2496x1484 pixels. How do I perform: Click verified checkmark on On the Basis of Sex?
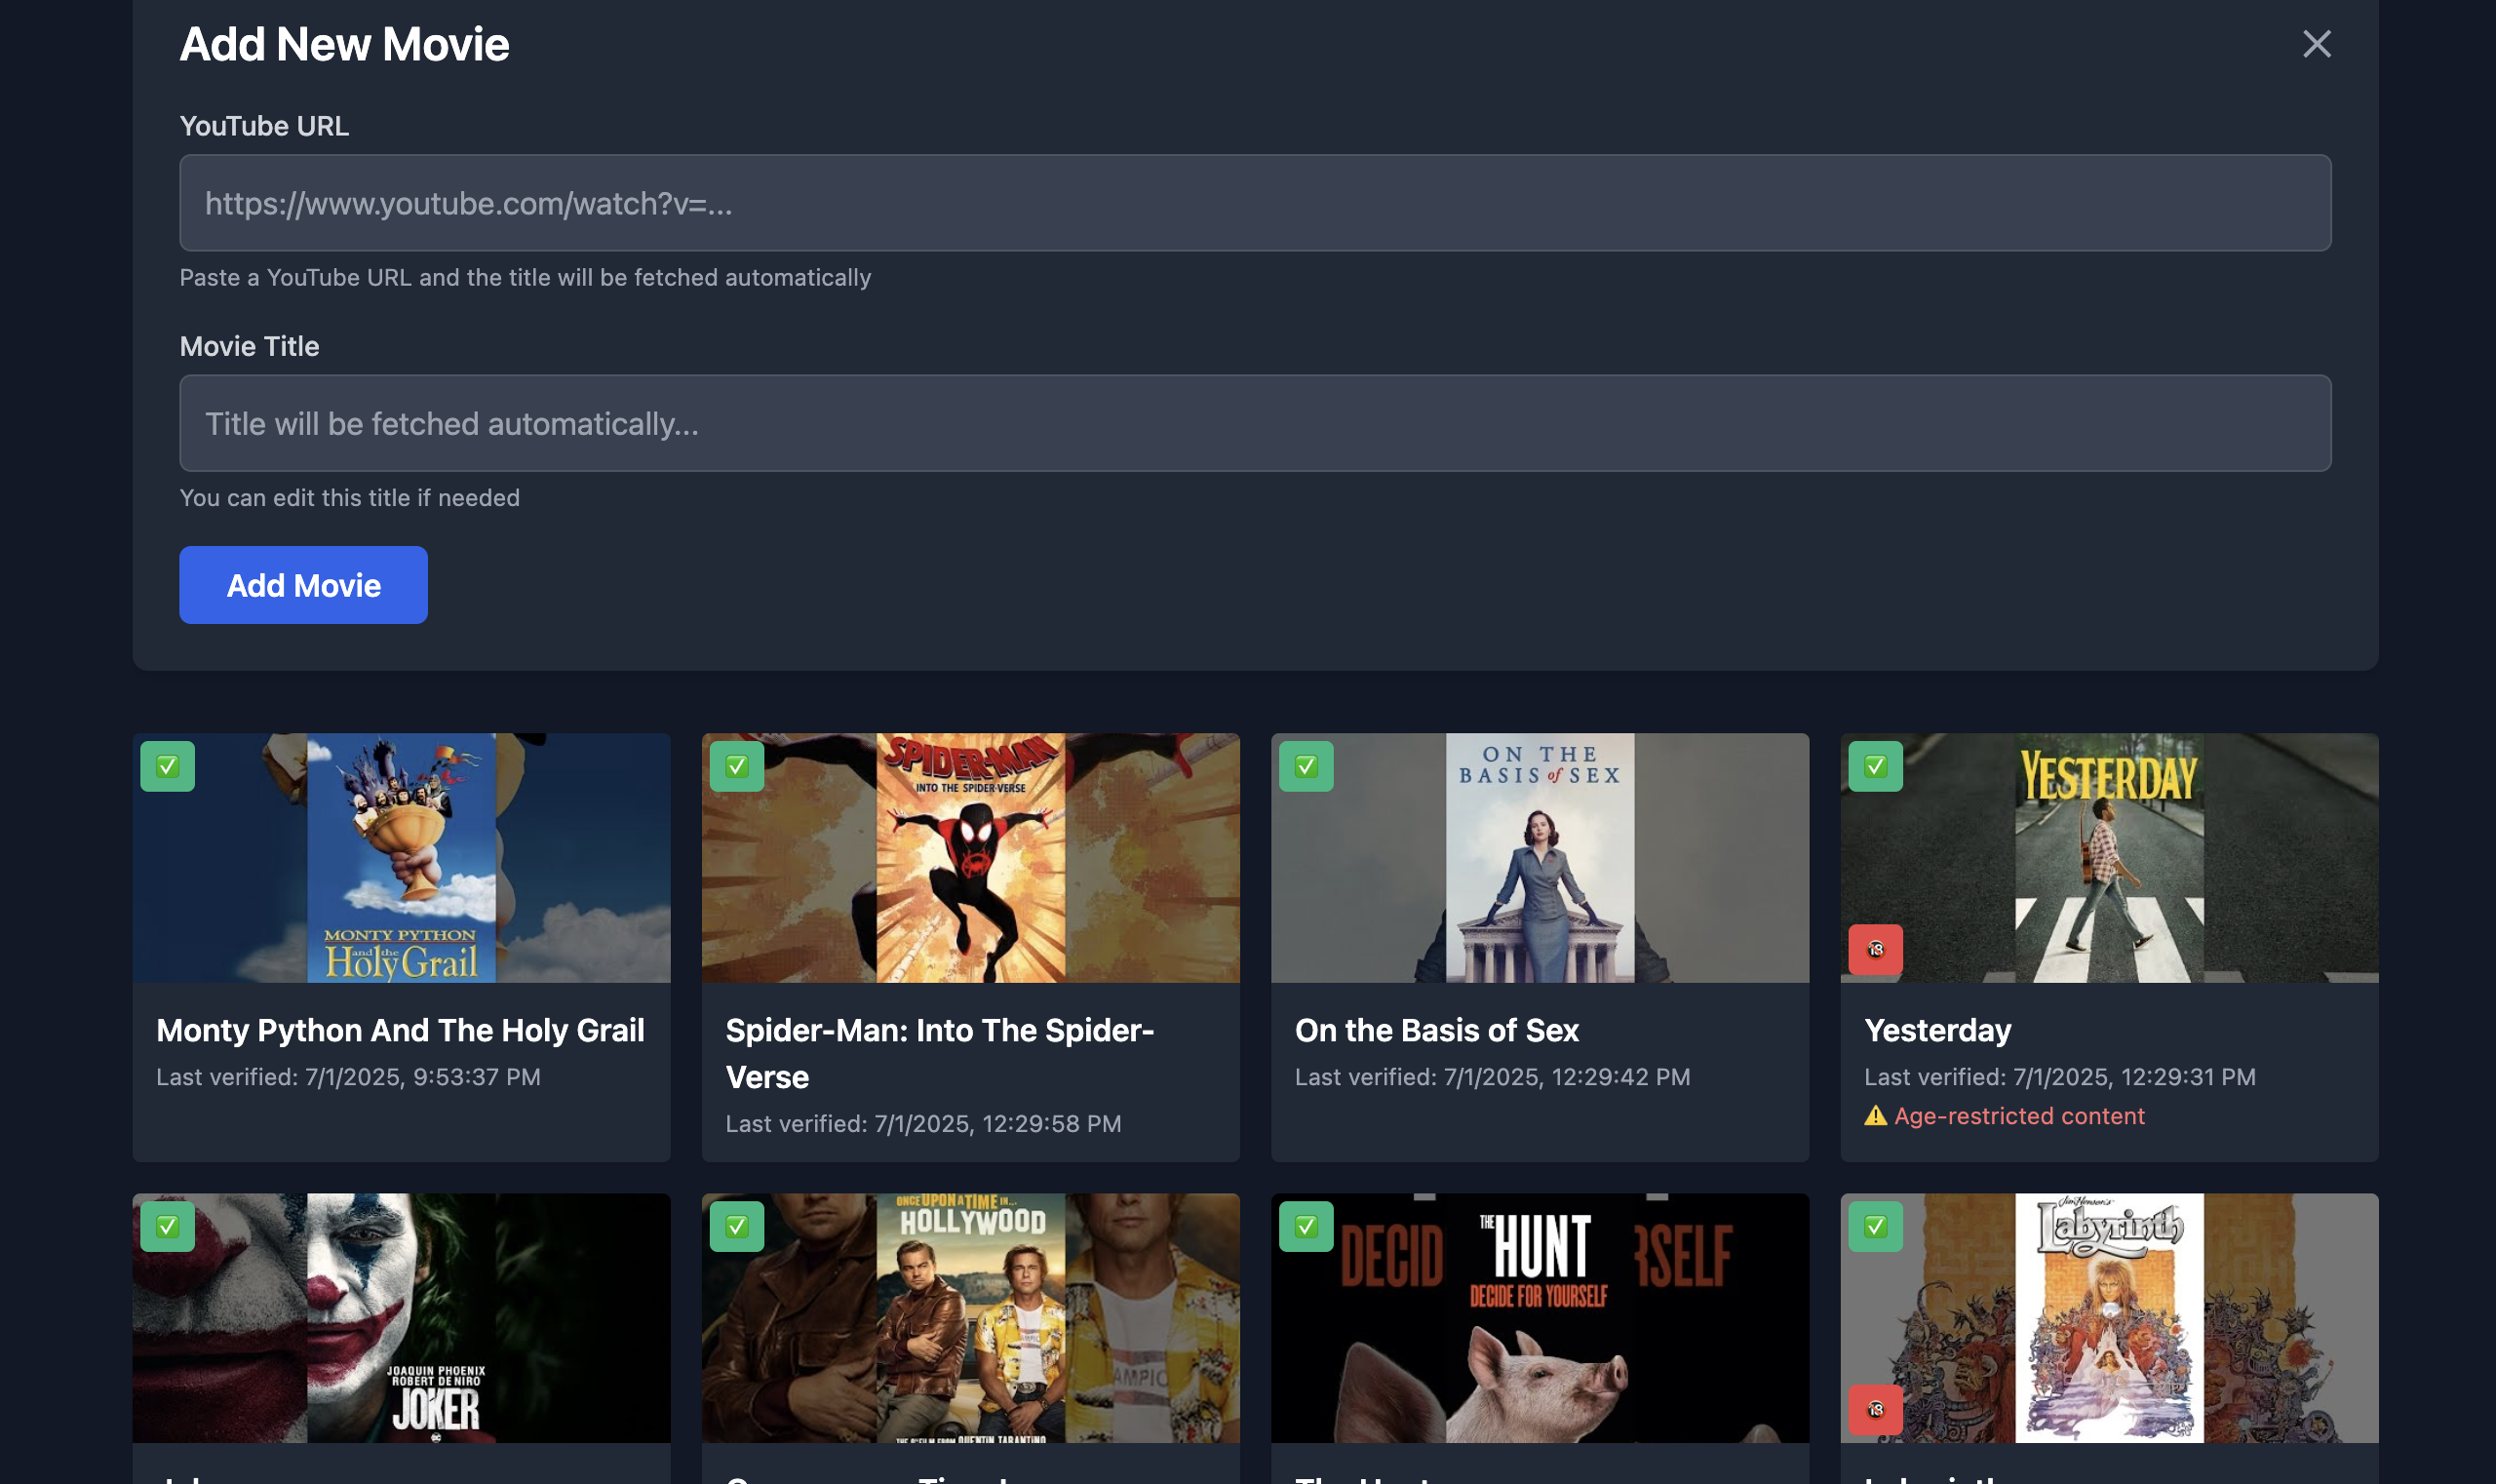(1306, 766)
